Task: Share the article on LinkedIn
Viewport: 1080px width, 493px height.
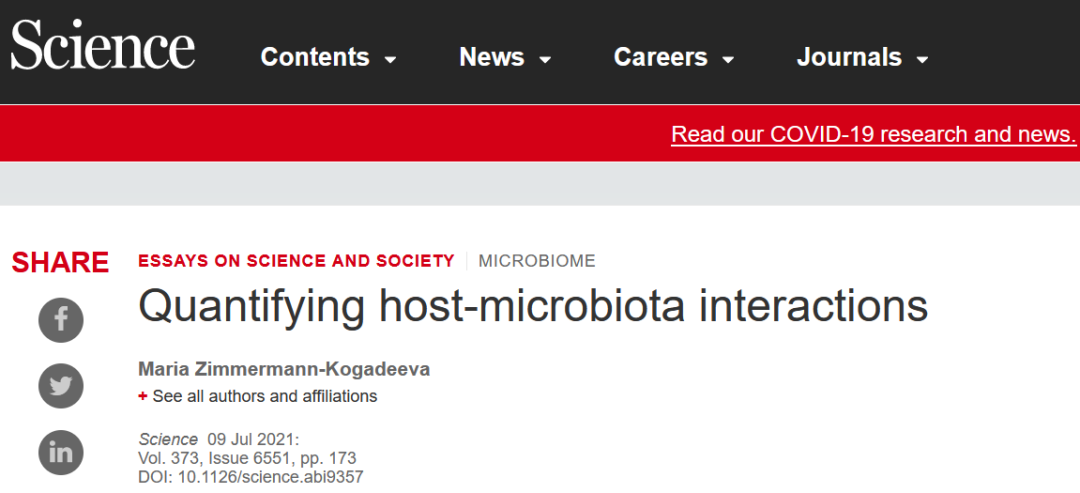Action: click(x=61, y=452)
